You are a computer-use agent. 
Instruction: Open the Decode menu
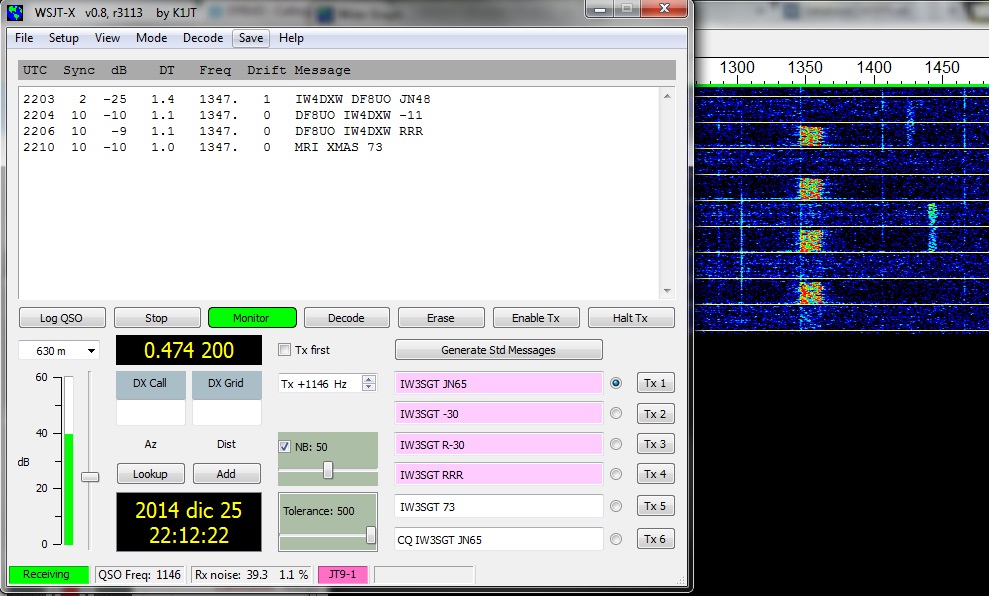coord(203,38)
